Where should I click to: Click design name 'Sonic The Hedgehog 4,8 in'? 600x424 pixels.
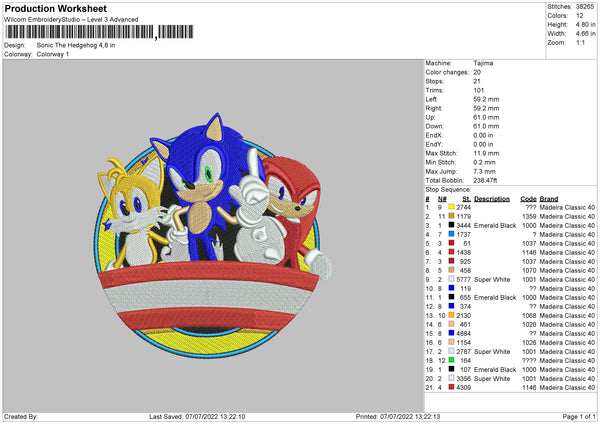[x=76, y=45]
